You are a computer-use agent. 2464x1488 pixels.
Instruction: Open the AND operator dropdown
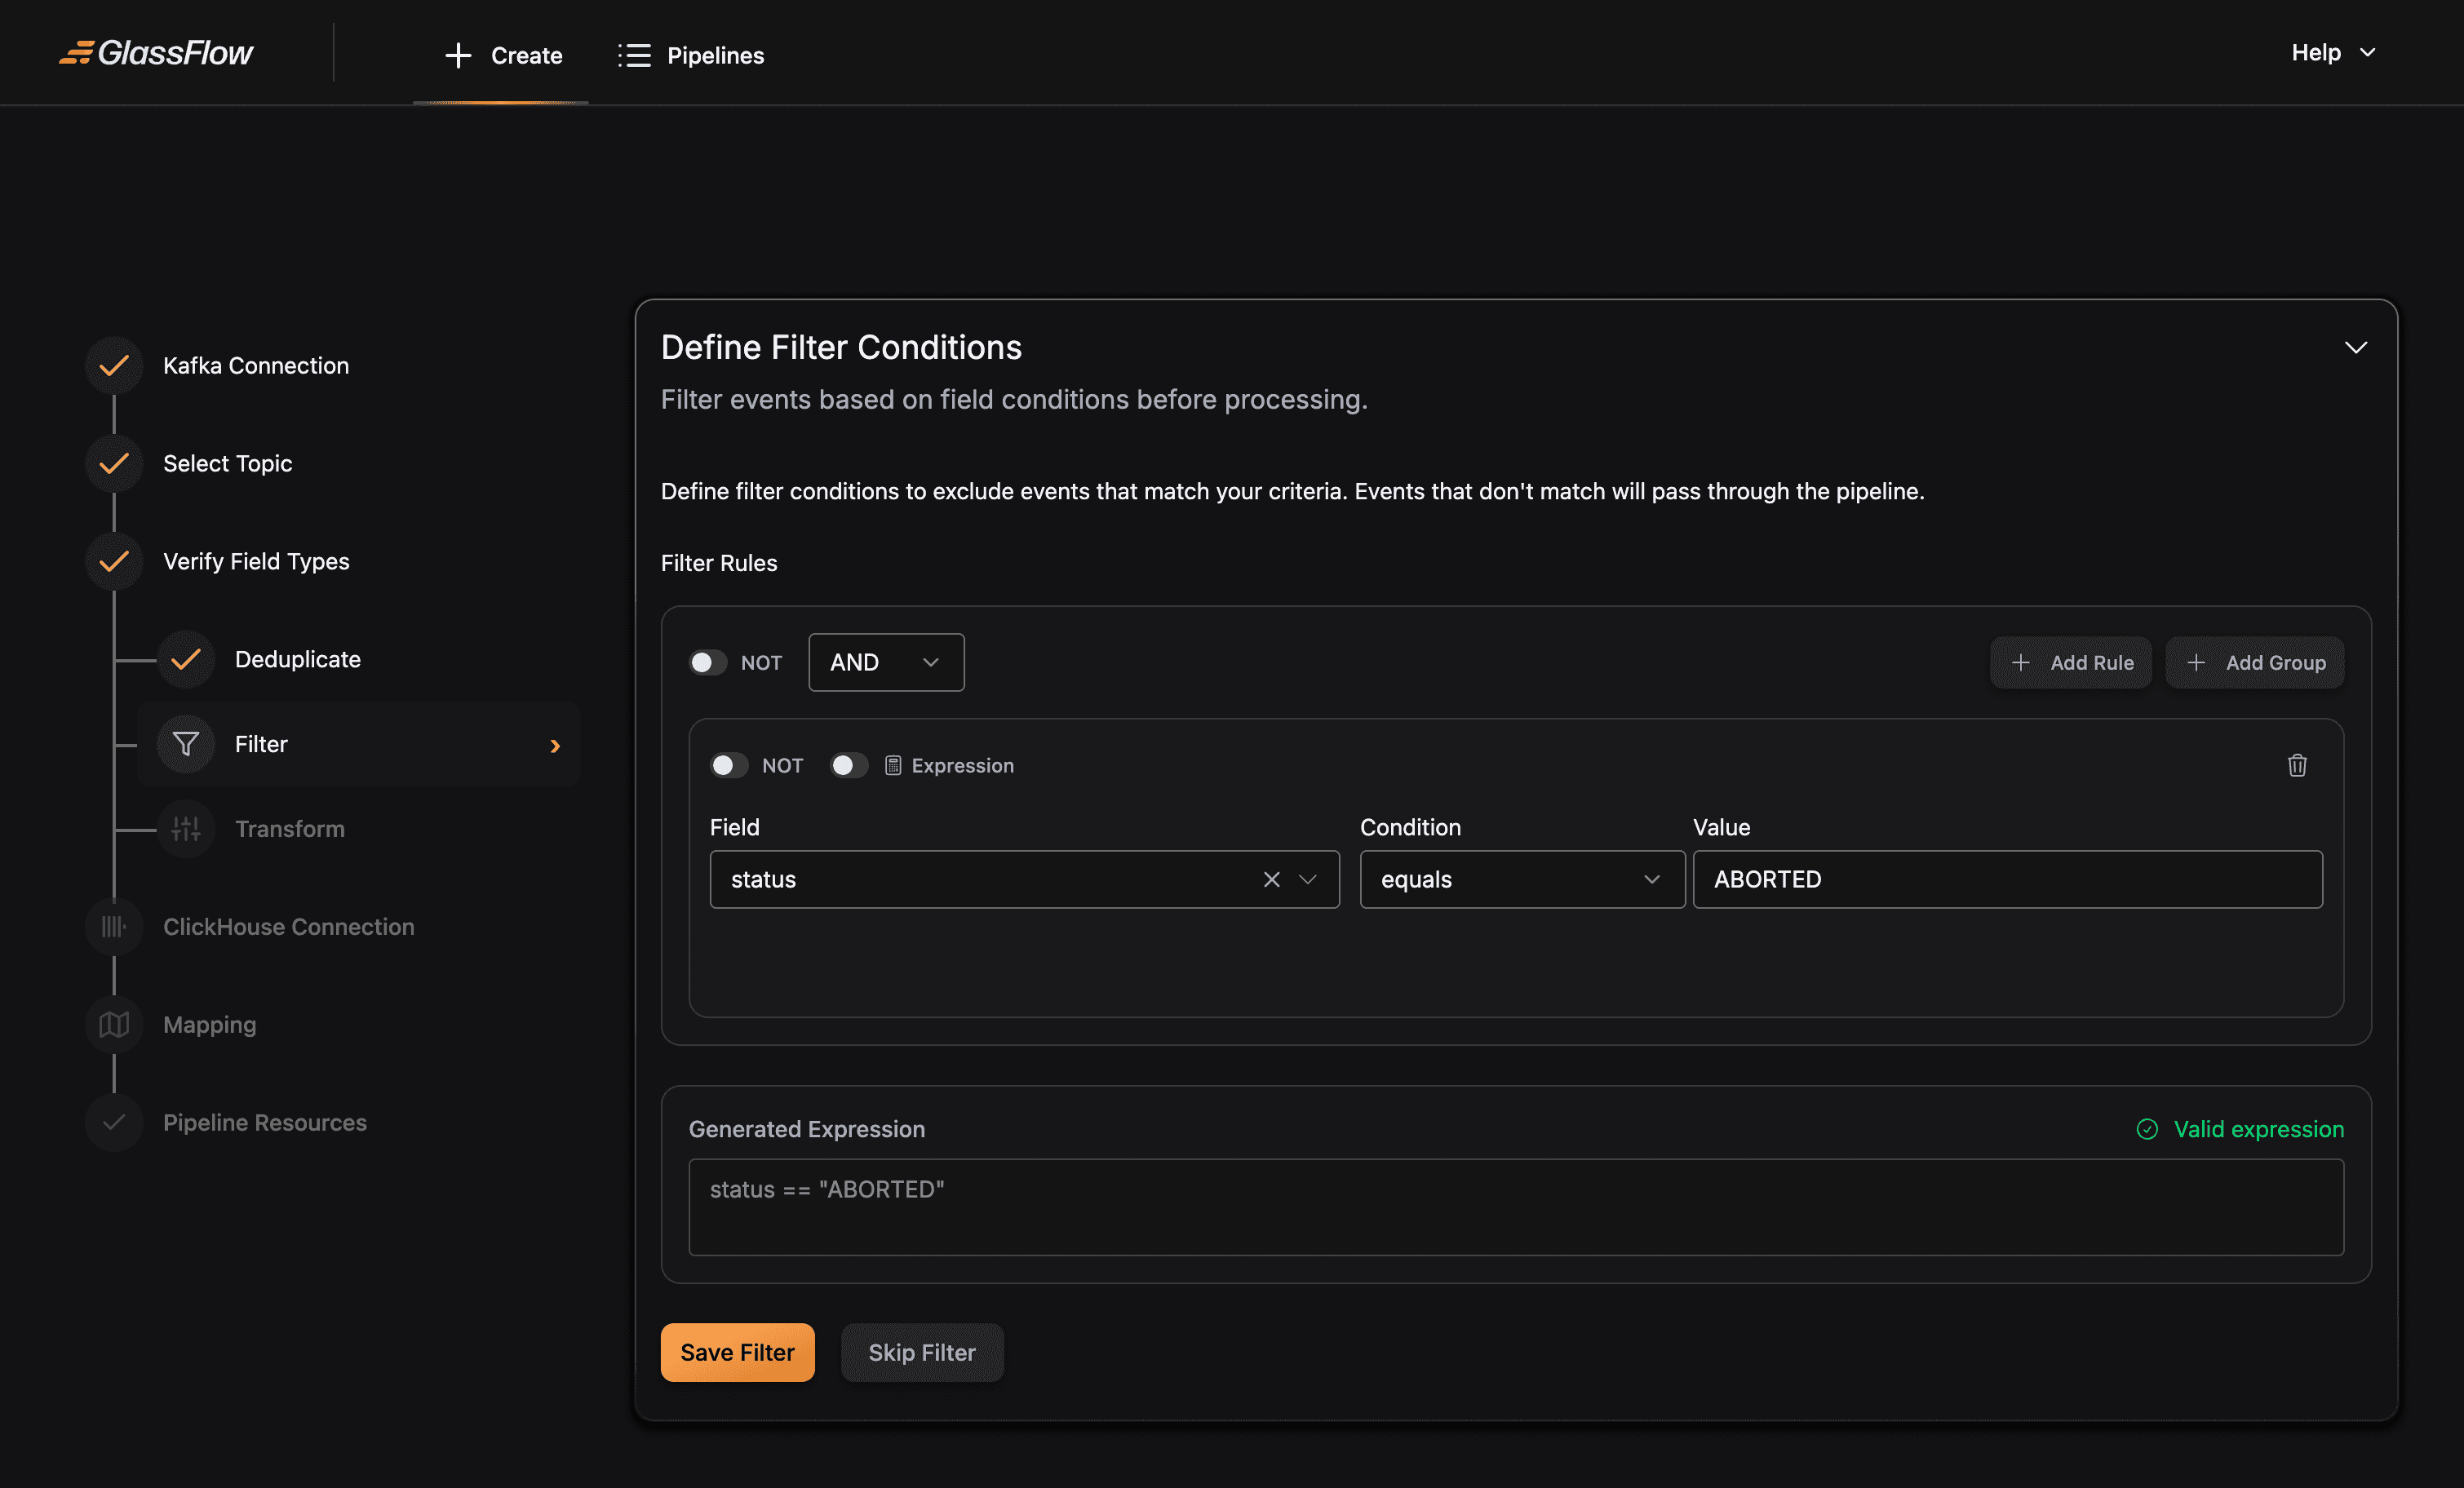(885, 662)
